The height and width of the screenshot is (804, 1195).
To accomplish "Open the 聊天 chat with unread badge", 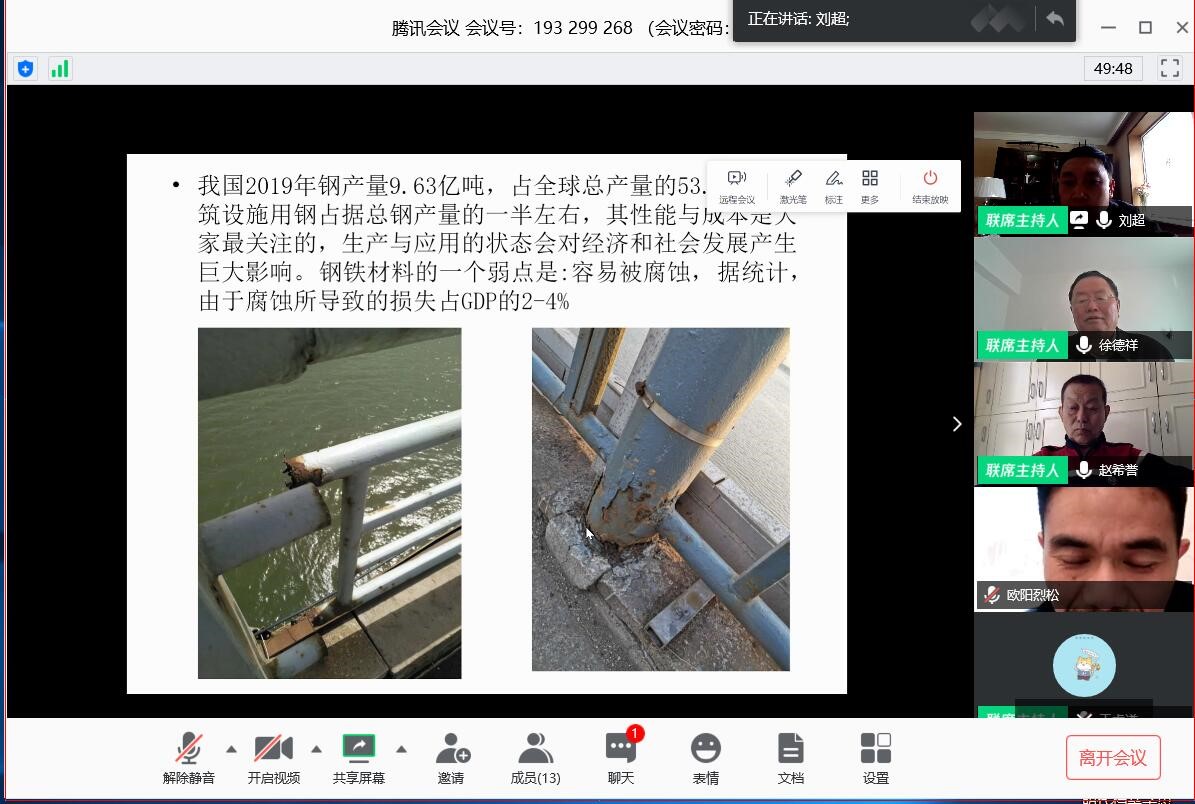I will point(621,758).
